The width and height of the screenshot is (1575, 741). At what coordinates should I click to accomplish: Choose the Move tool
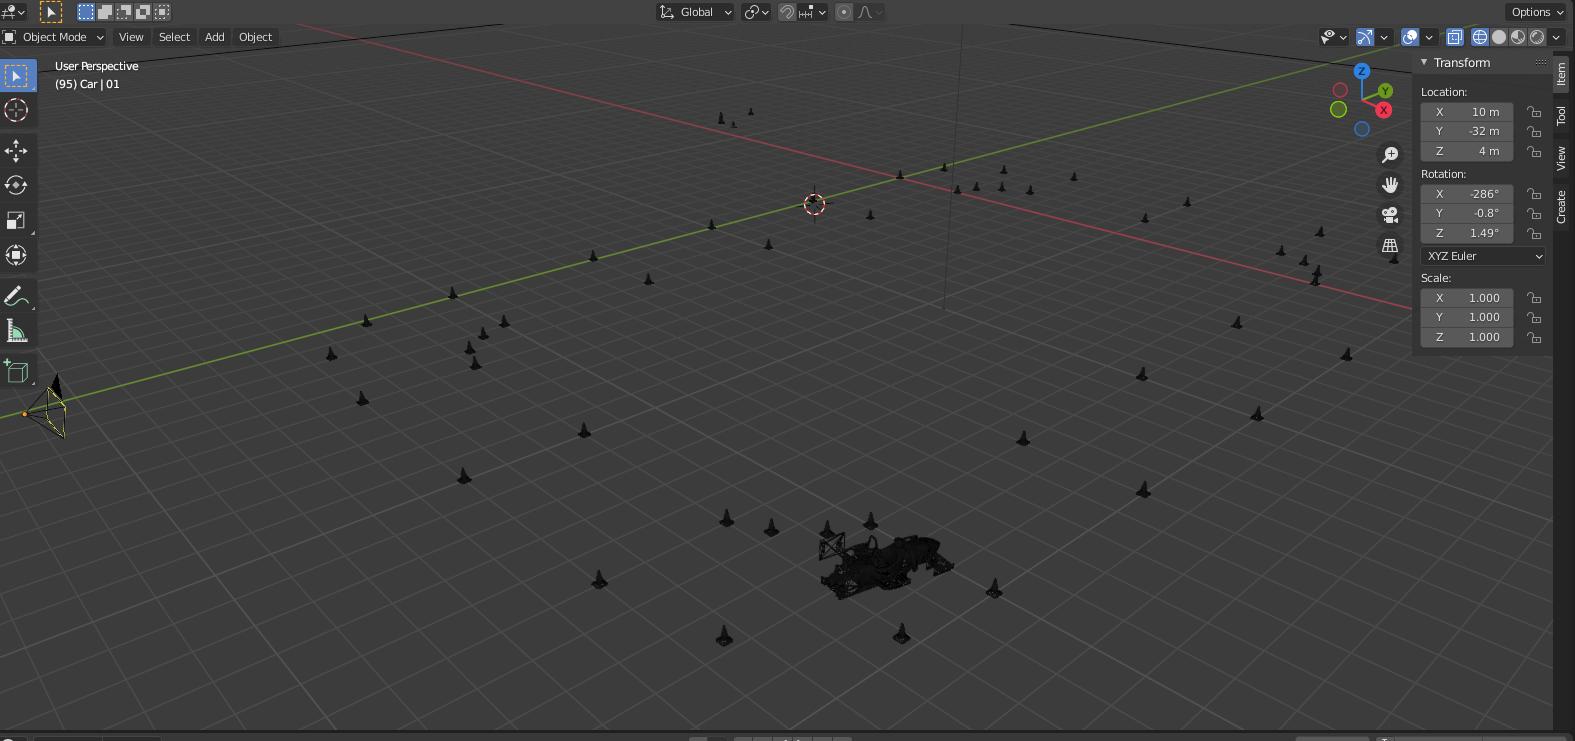pos(17,150)
